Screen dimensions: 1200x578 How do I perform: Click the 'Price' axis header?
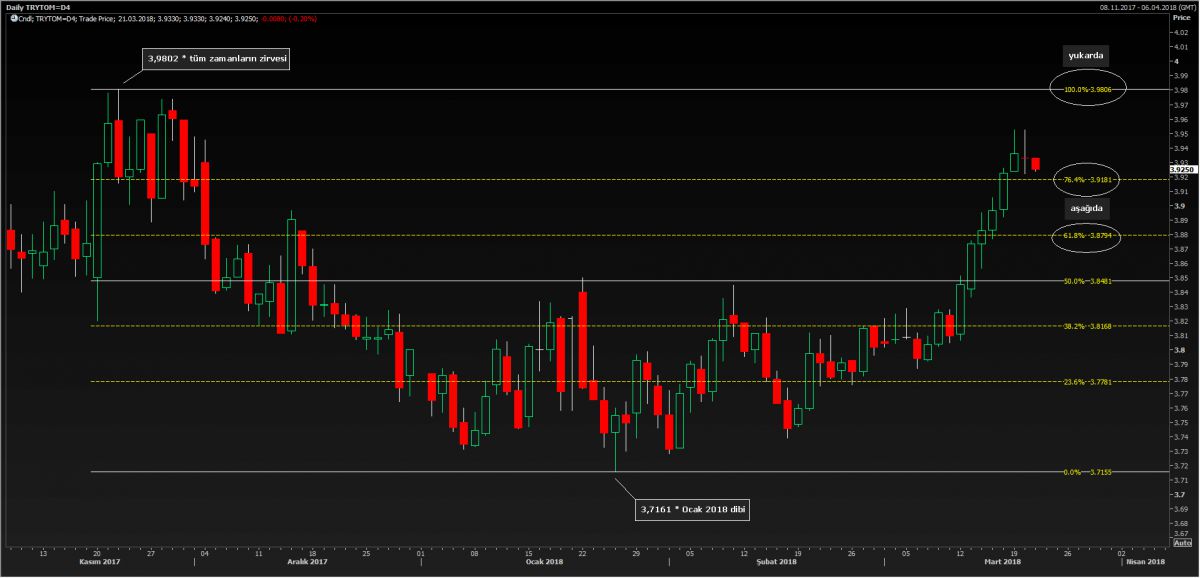click(x=1181, y=19)
